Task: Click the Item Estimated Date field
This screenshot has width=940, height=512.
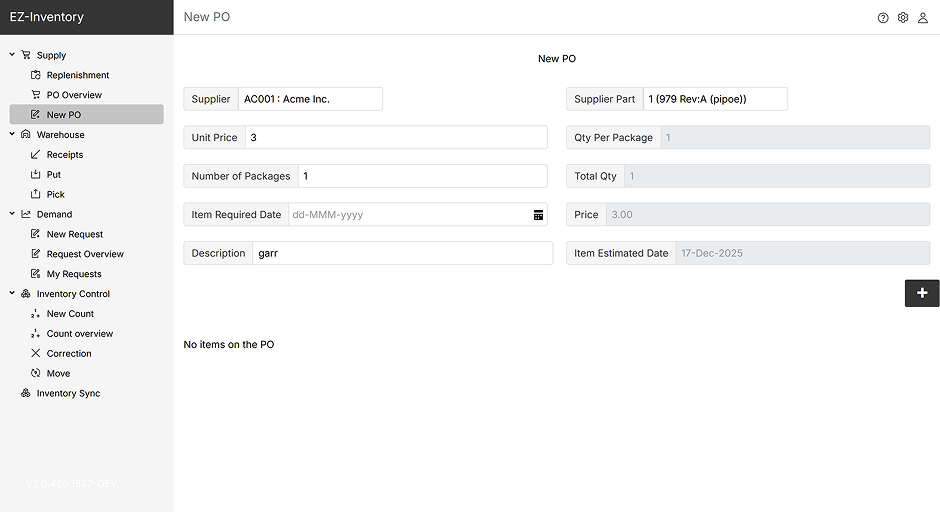Action: click(x=803, y=253)
